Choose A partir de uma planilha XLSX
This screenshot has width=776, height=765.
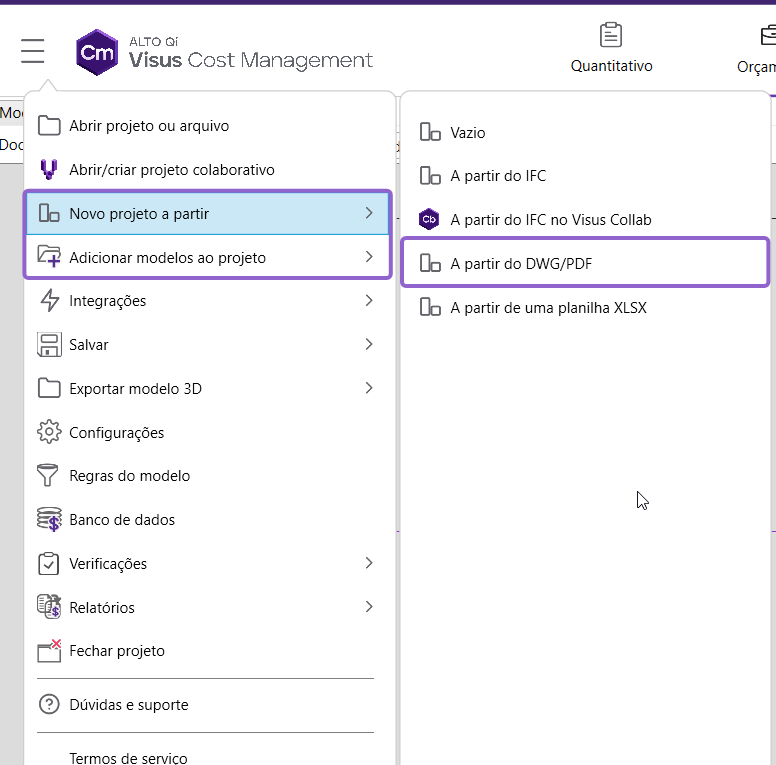tap(548, 308)
